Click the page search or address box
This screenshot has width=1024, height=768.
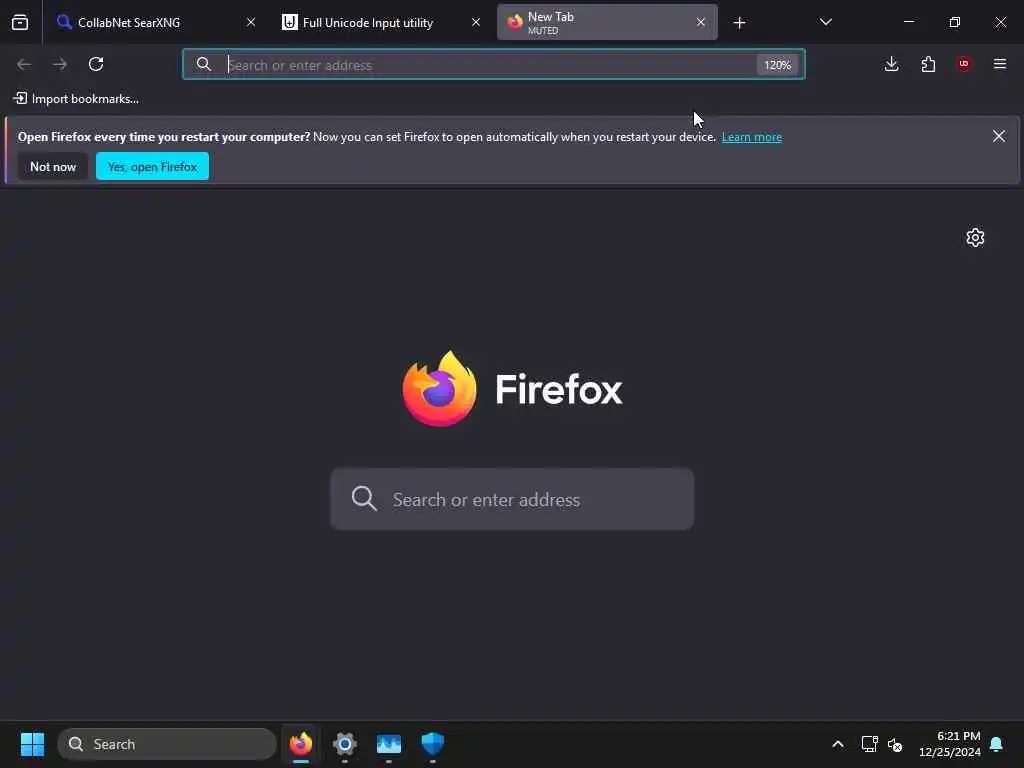pos(512,499)
